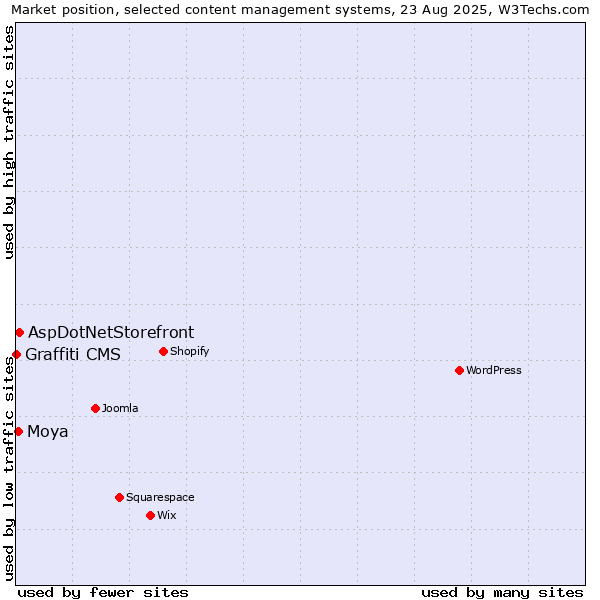
Task: Click the Wix label text
Action: (166, 515)
